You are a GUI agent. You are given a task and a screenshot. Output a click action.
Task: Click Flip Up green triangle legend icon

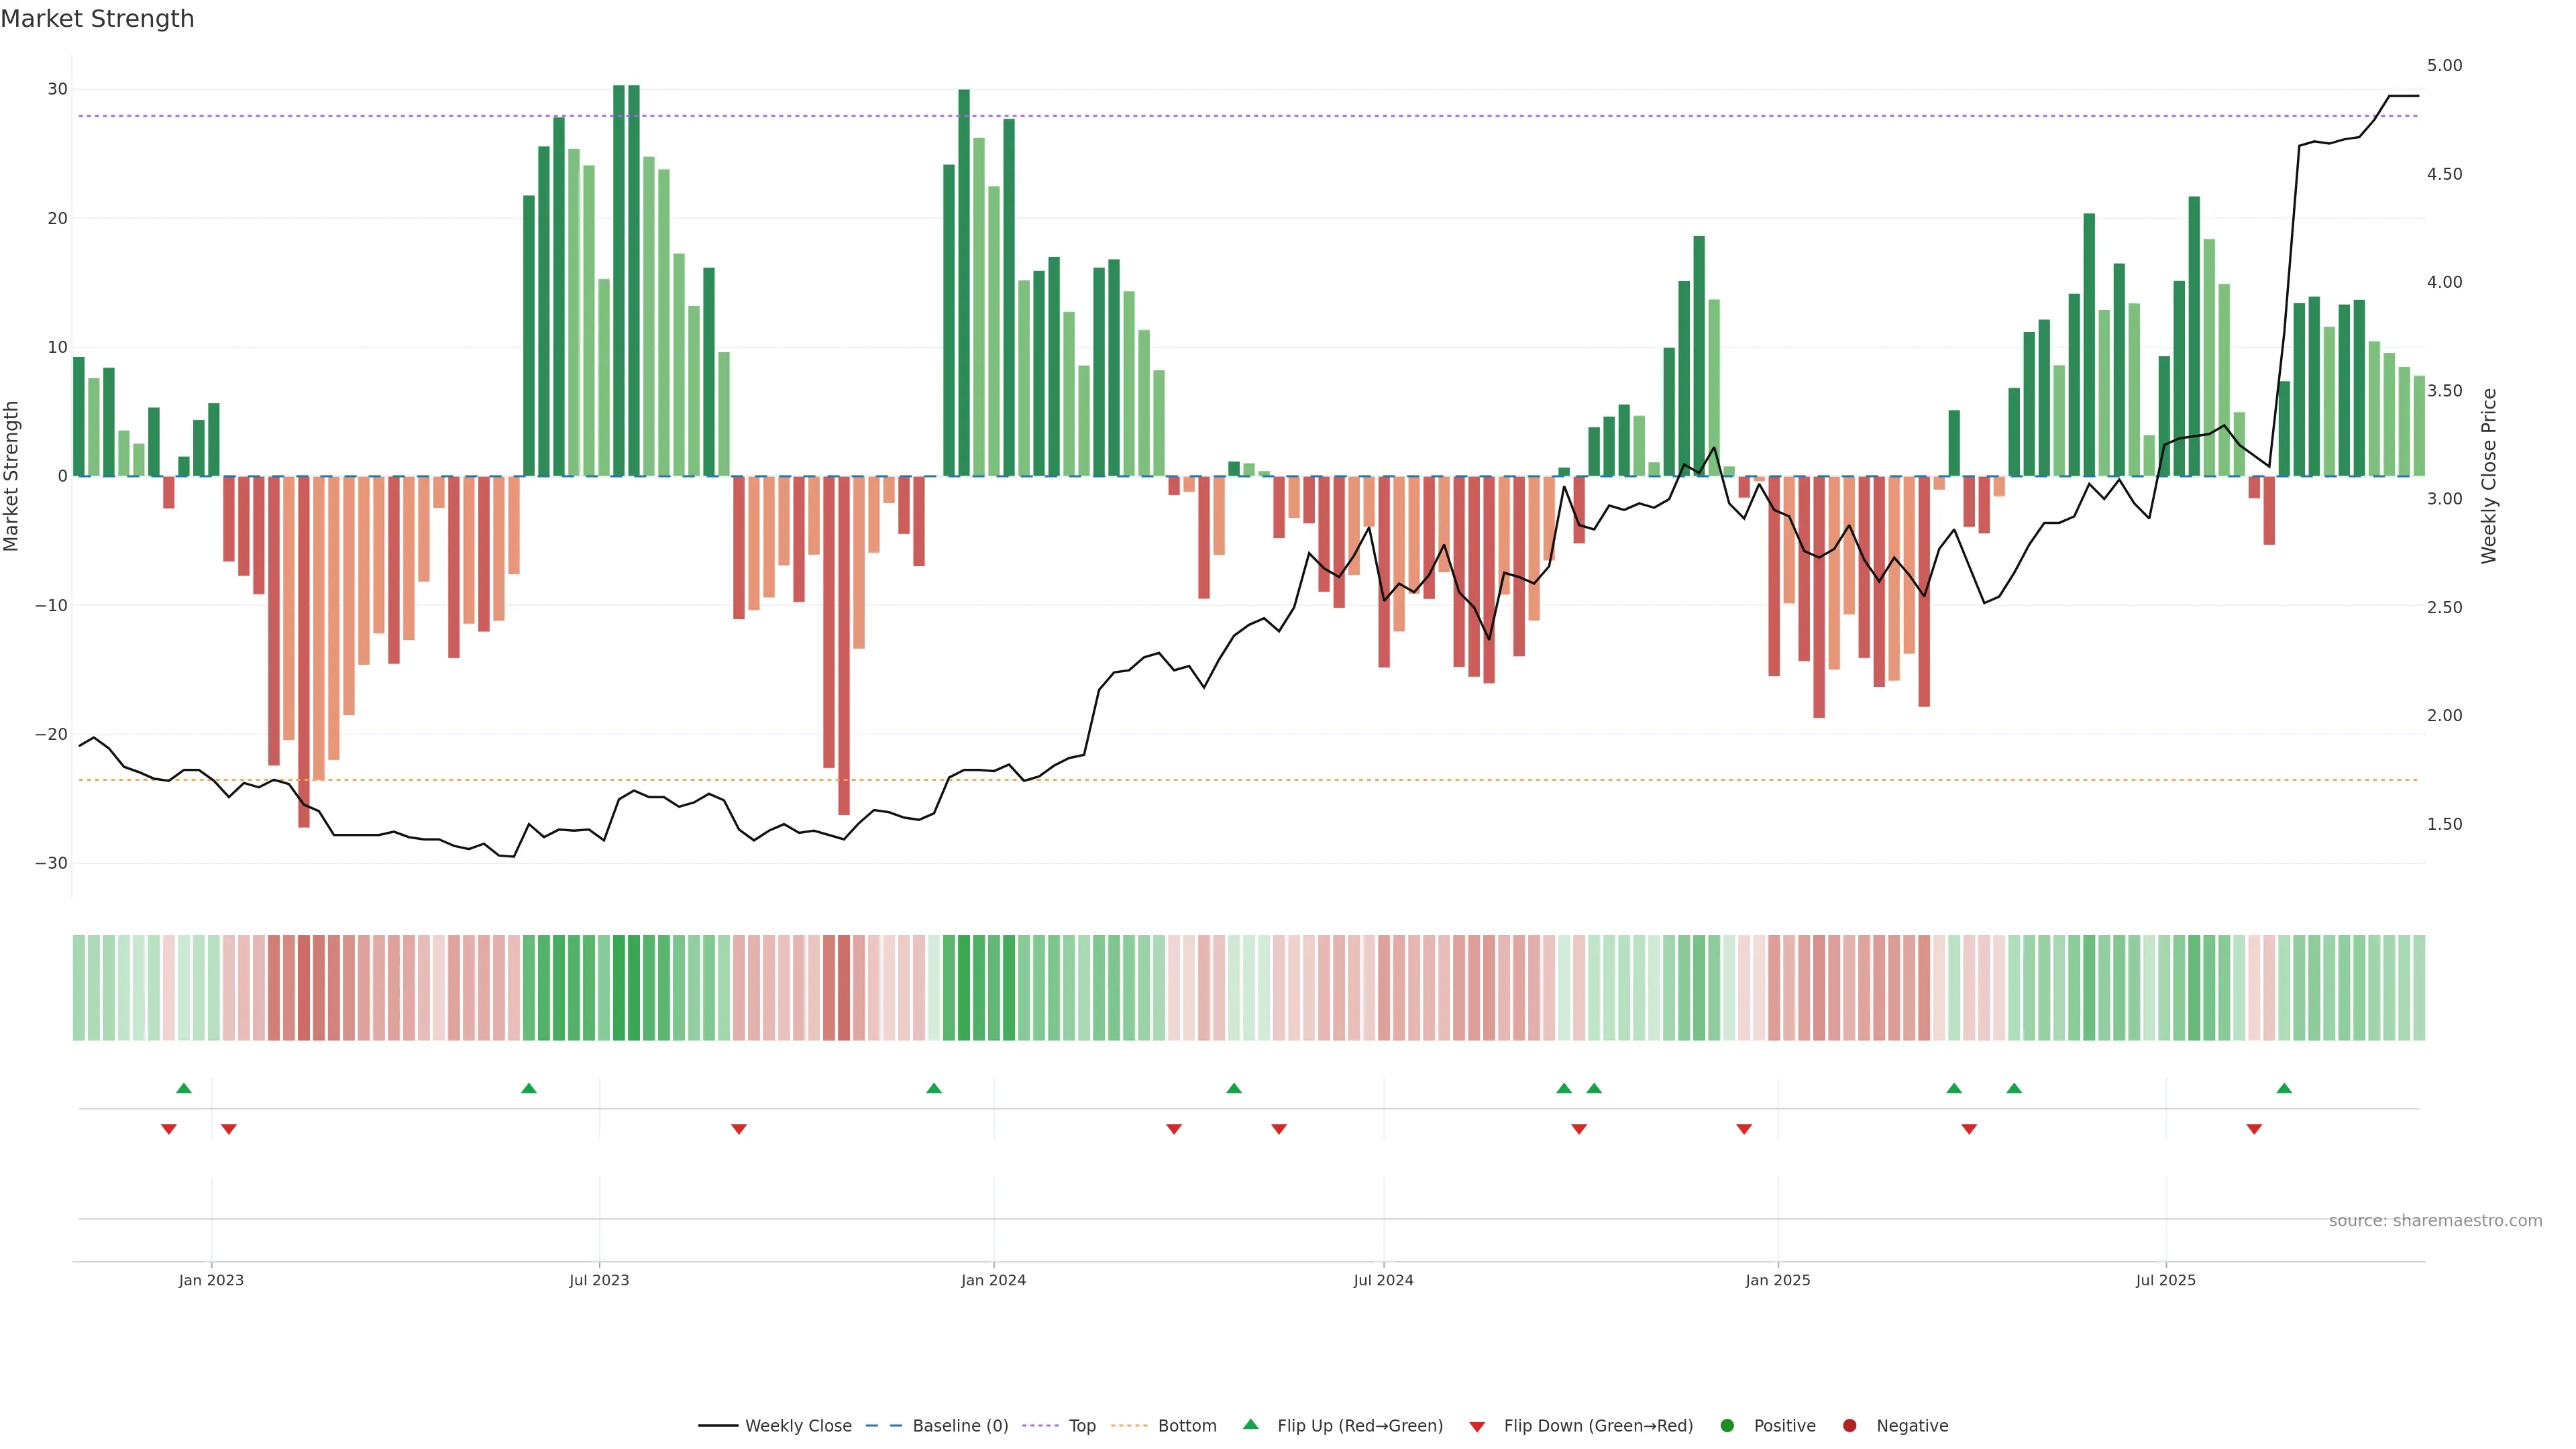(x=1250, y=1424)
